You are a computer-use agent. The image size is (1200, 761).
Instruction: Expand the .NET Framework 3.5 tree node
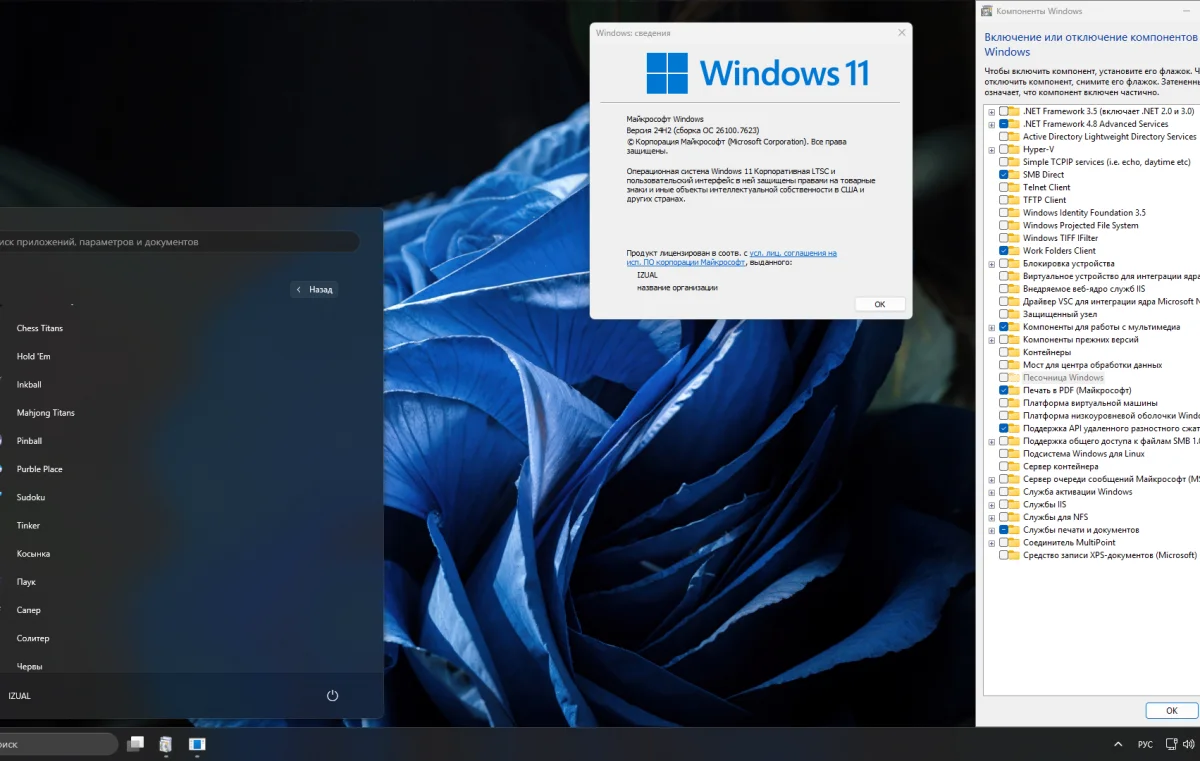tap(992, 112)
